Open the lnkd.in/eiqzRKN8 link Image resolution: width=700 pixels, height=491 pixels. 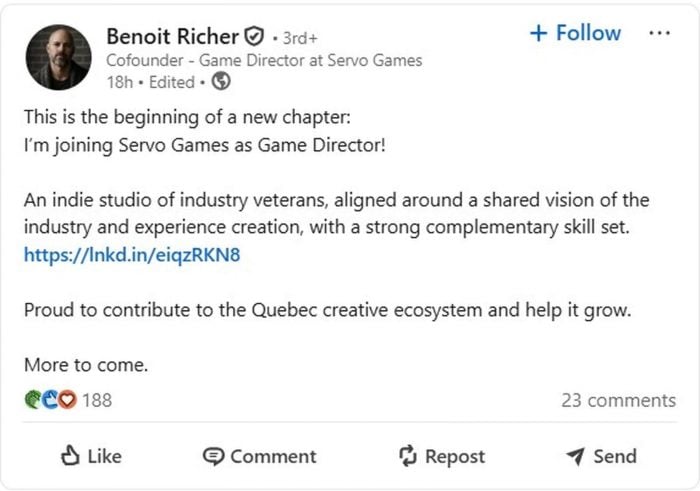[x=132, y=254]
